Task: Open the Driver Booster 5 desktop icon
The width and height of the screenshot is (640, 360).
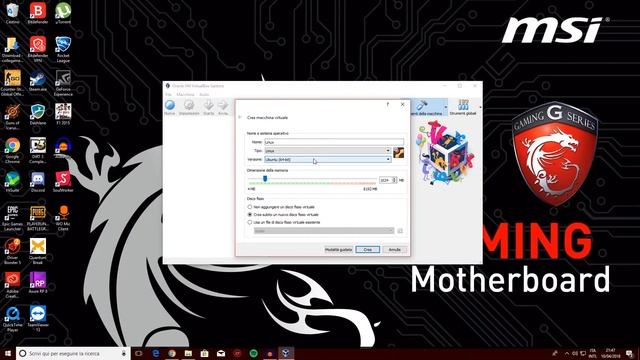Action: point(12,251)
